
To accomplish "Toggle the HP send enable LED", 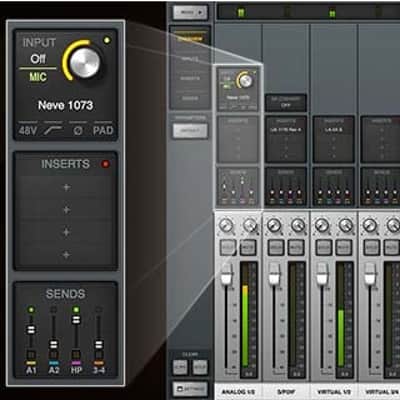I will [76, 310].
